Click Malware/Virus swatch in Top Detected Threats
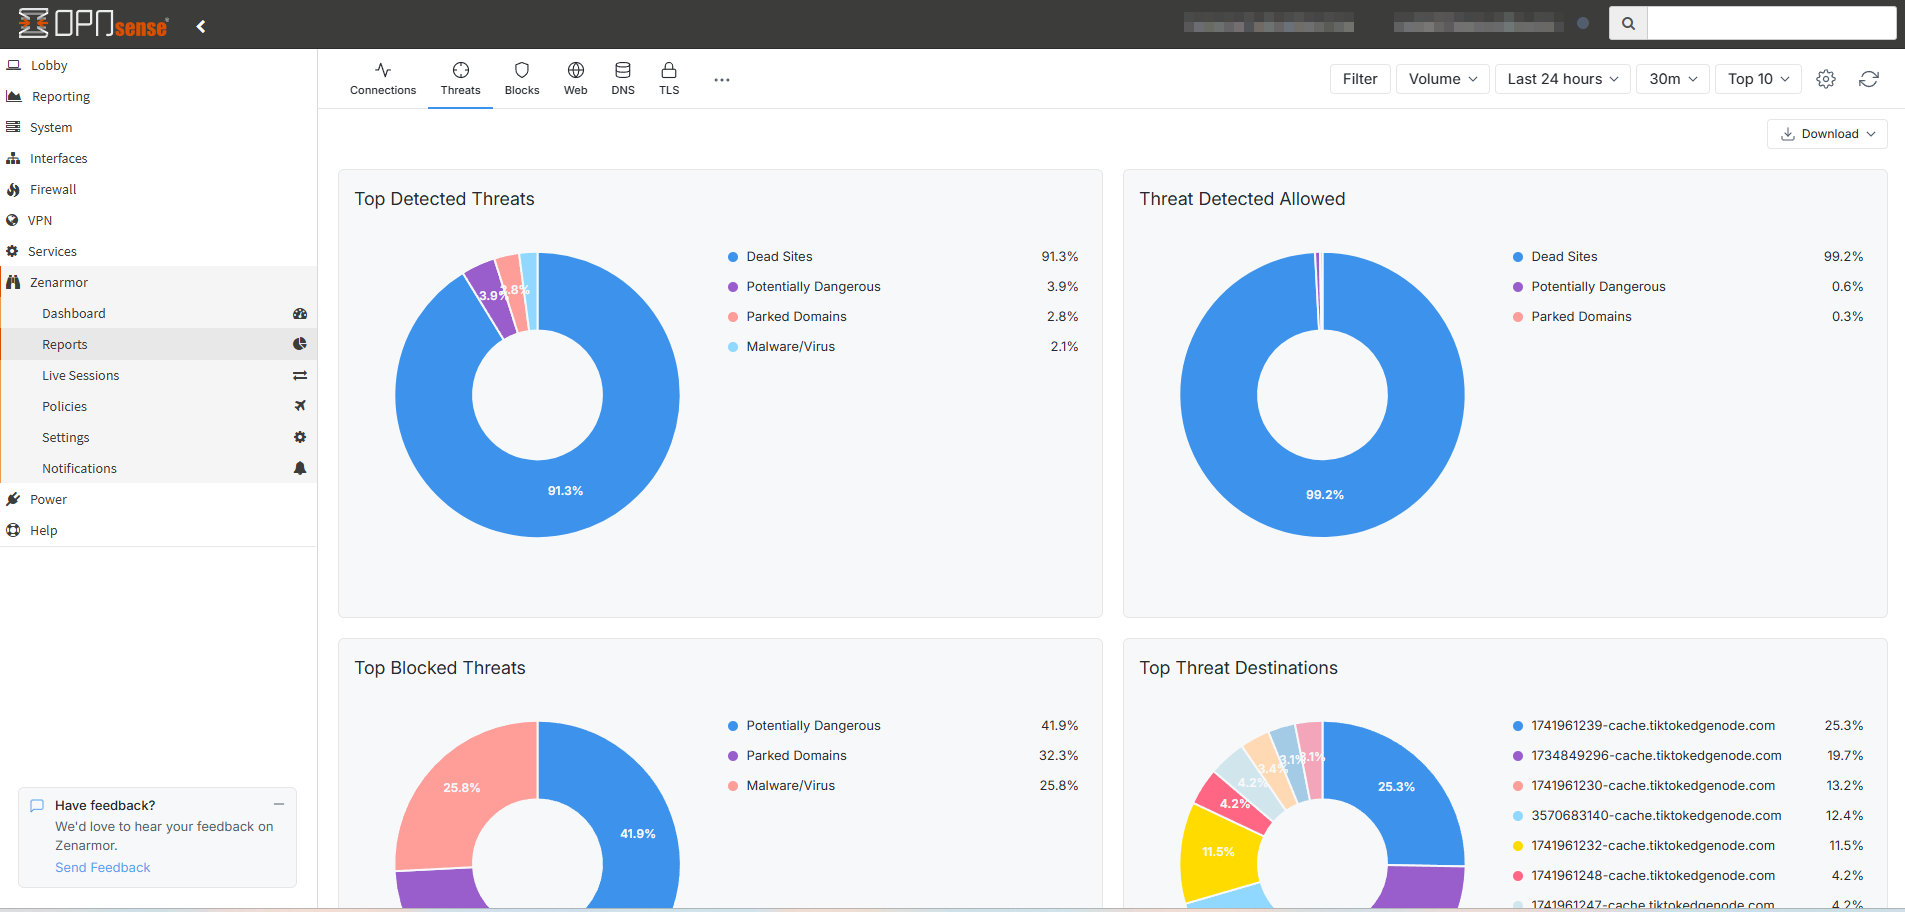The width and height of the screenshot is (1905, 912). (733, 347)
